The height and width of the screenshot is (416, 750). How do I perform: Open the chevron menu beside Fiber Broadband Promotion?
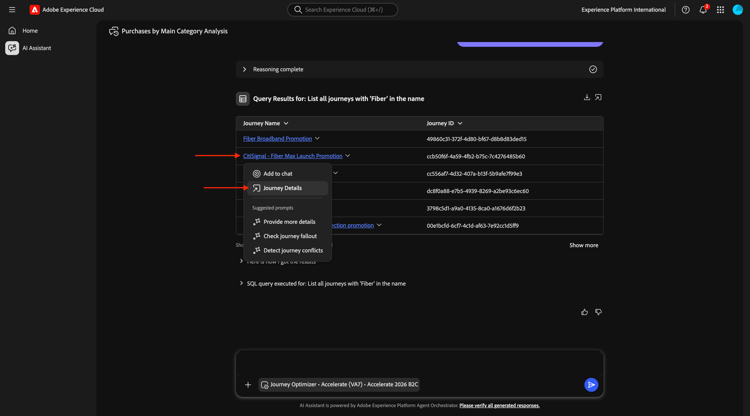click(317, 139)
